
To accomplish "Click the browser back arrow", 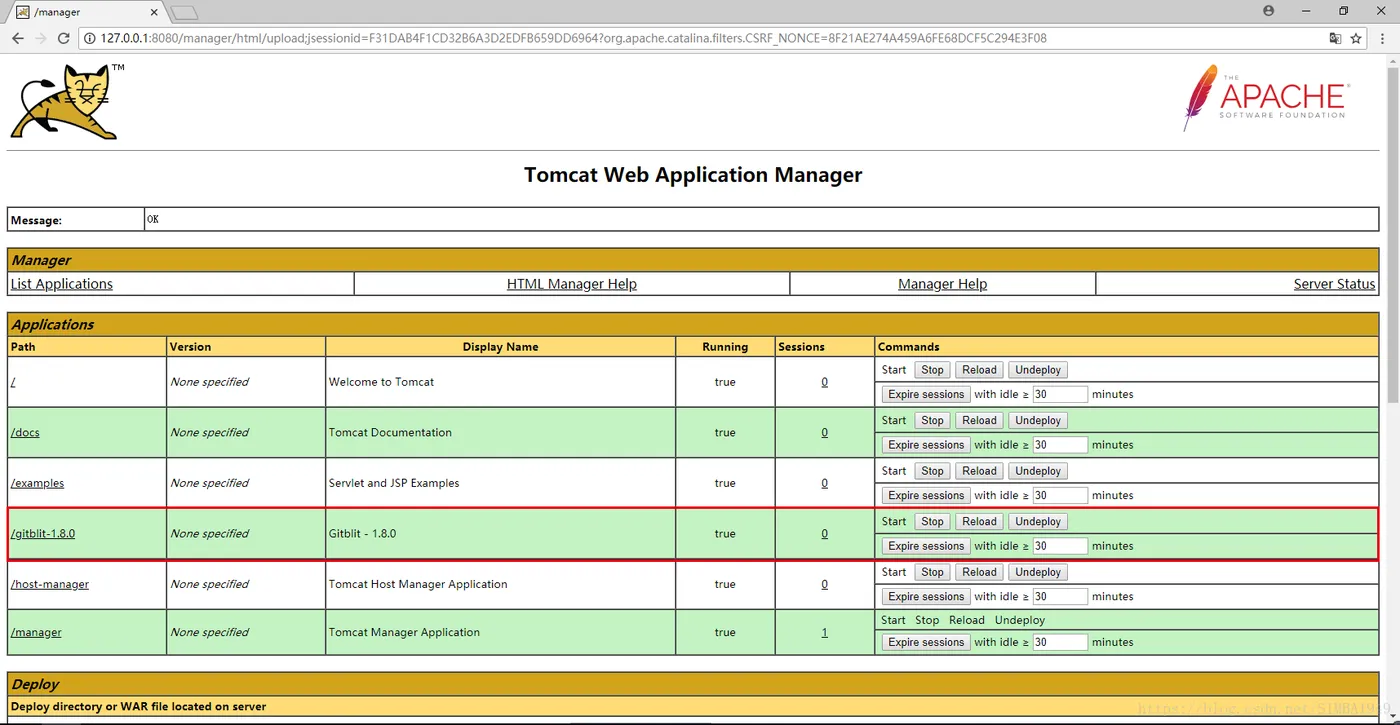I will [18, 38].
